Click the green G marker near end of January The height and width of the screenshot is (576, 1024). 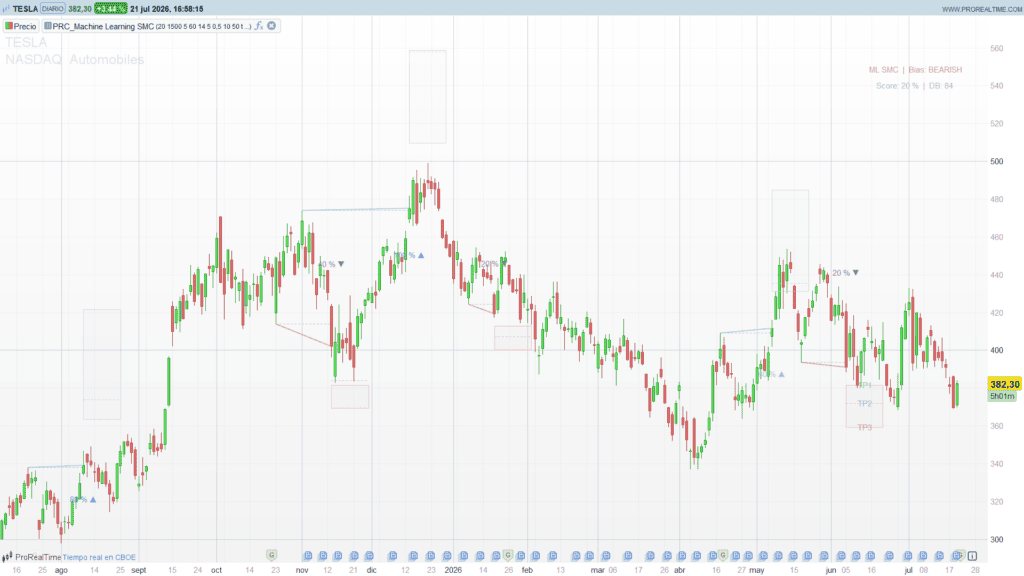[507, 555]
